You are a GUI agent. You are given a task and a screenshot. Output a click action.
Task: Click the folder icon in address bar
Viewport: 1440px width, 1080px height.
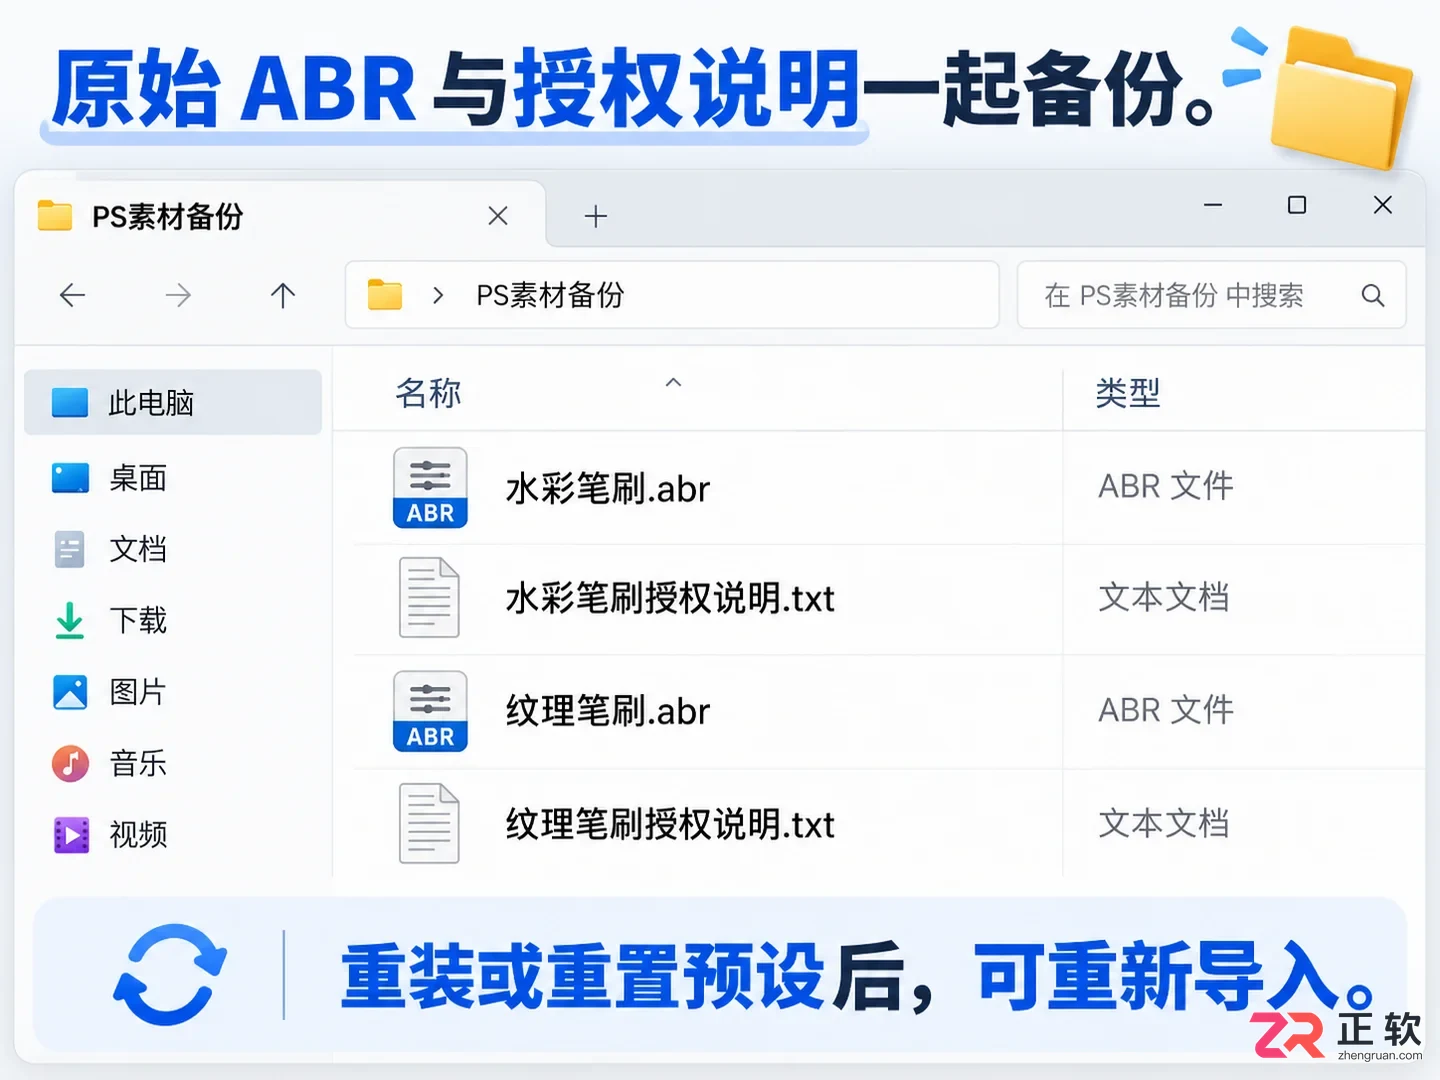[x=385, y=295]
